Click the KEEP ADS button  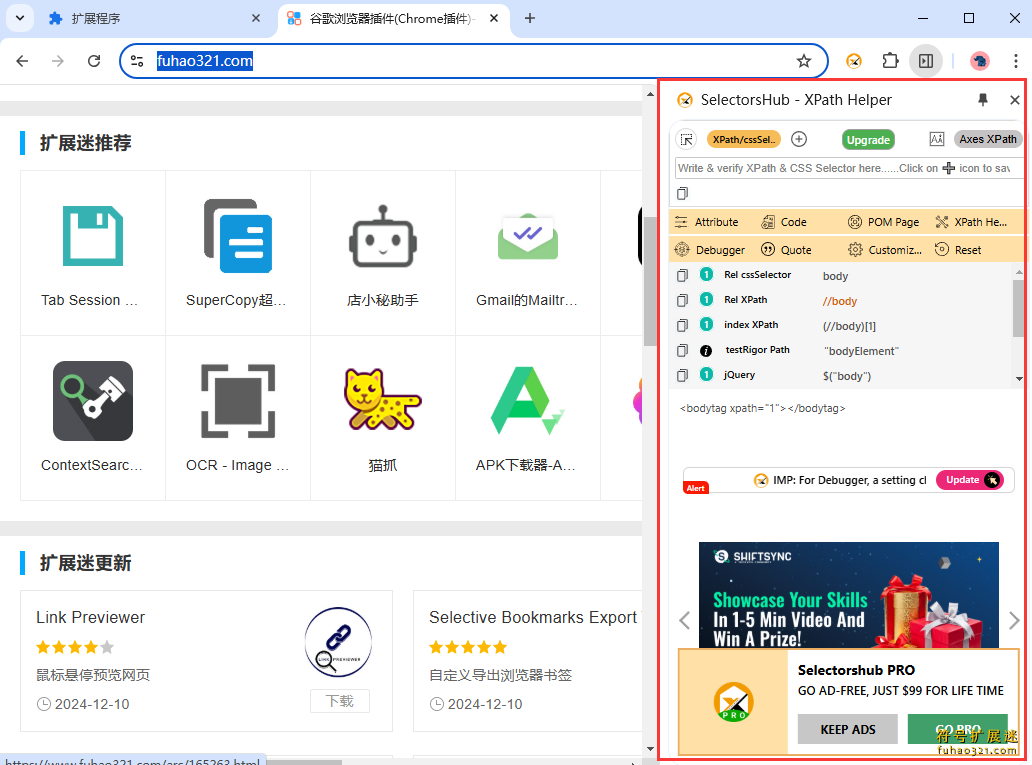pos(847,729)
